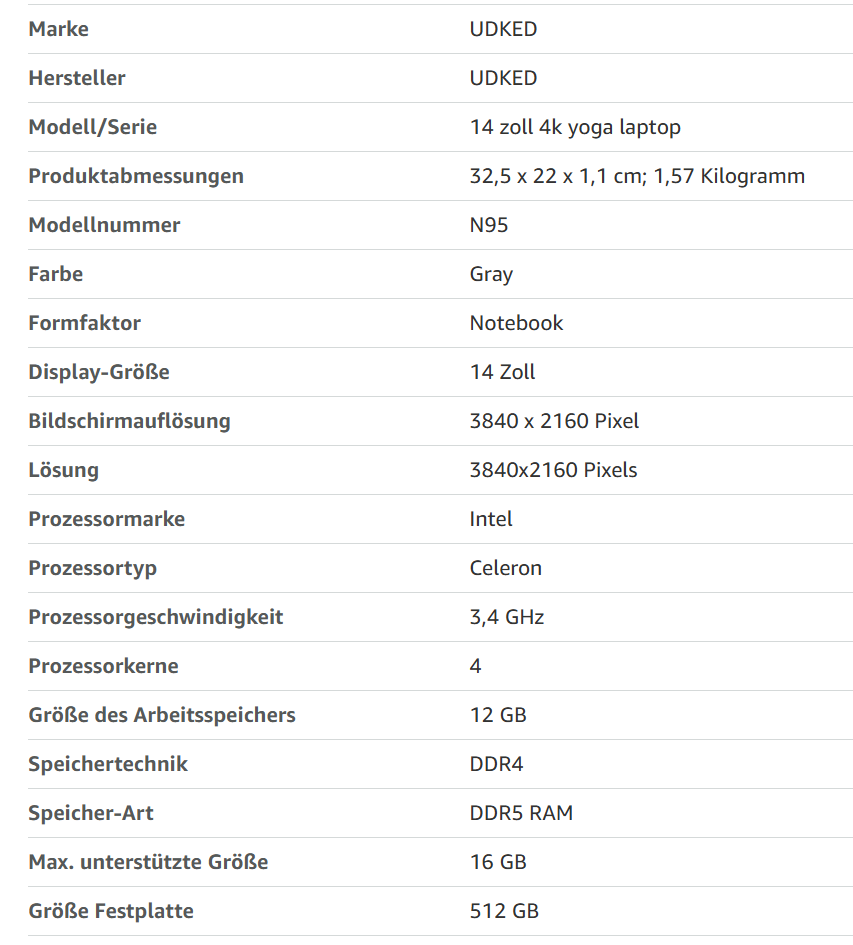Click the Speichertechnik value DDR4
The image size is (853, 945).
[497, 764]
